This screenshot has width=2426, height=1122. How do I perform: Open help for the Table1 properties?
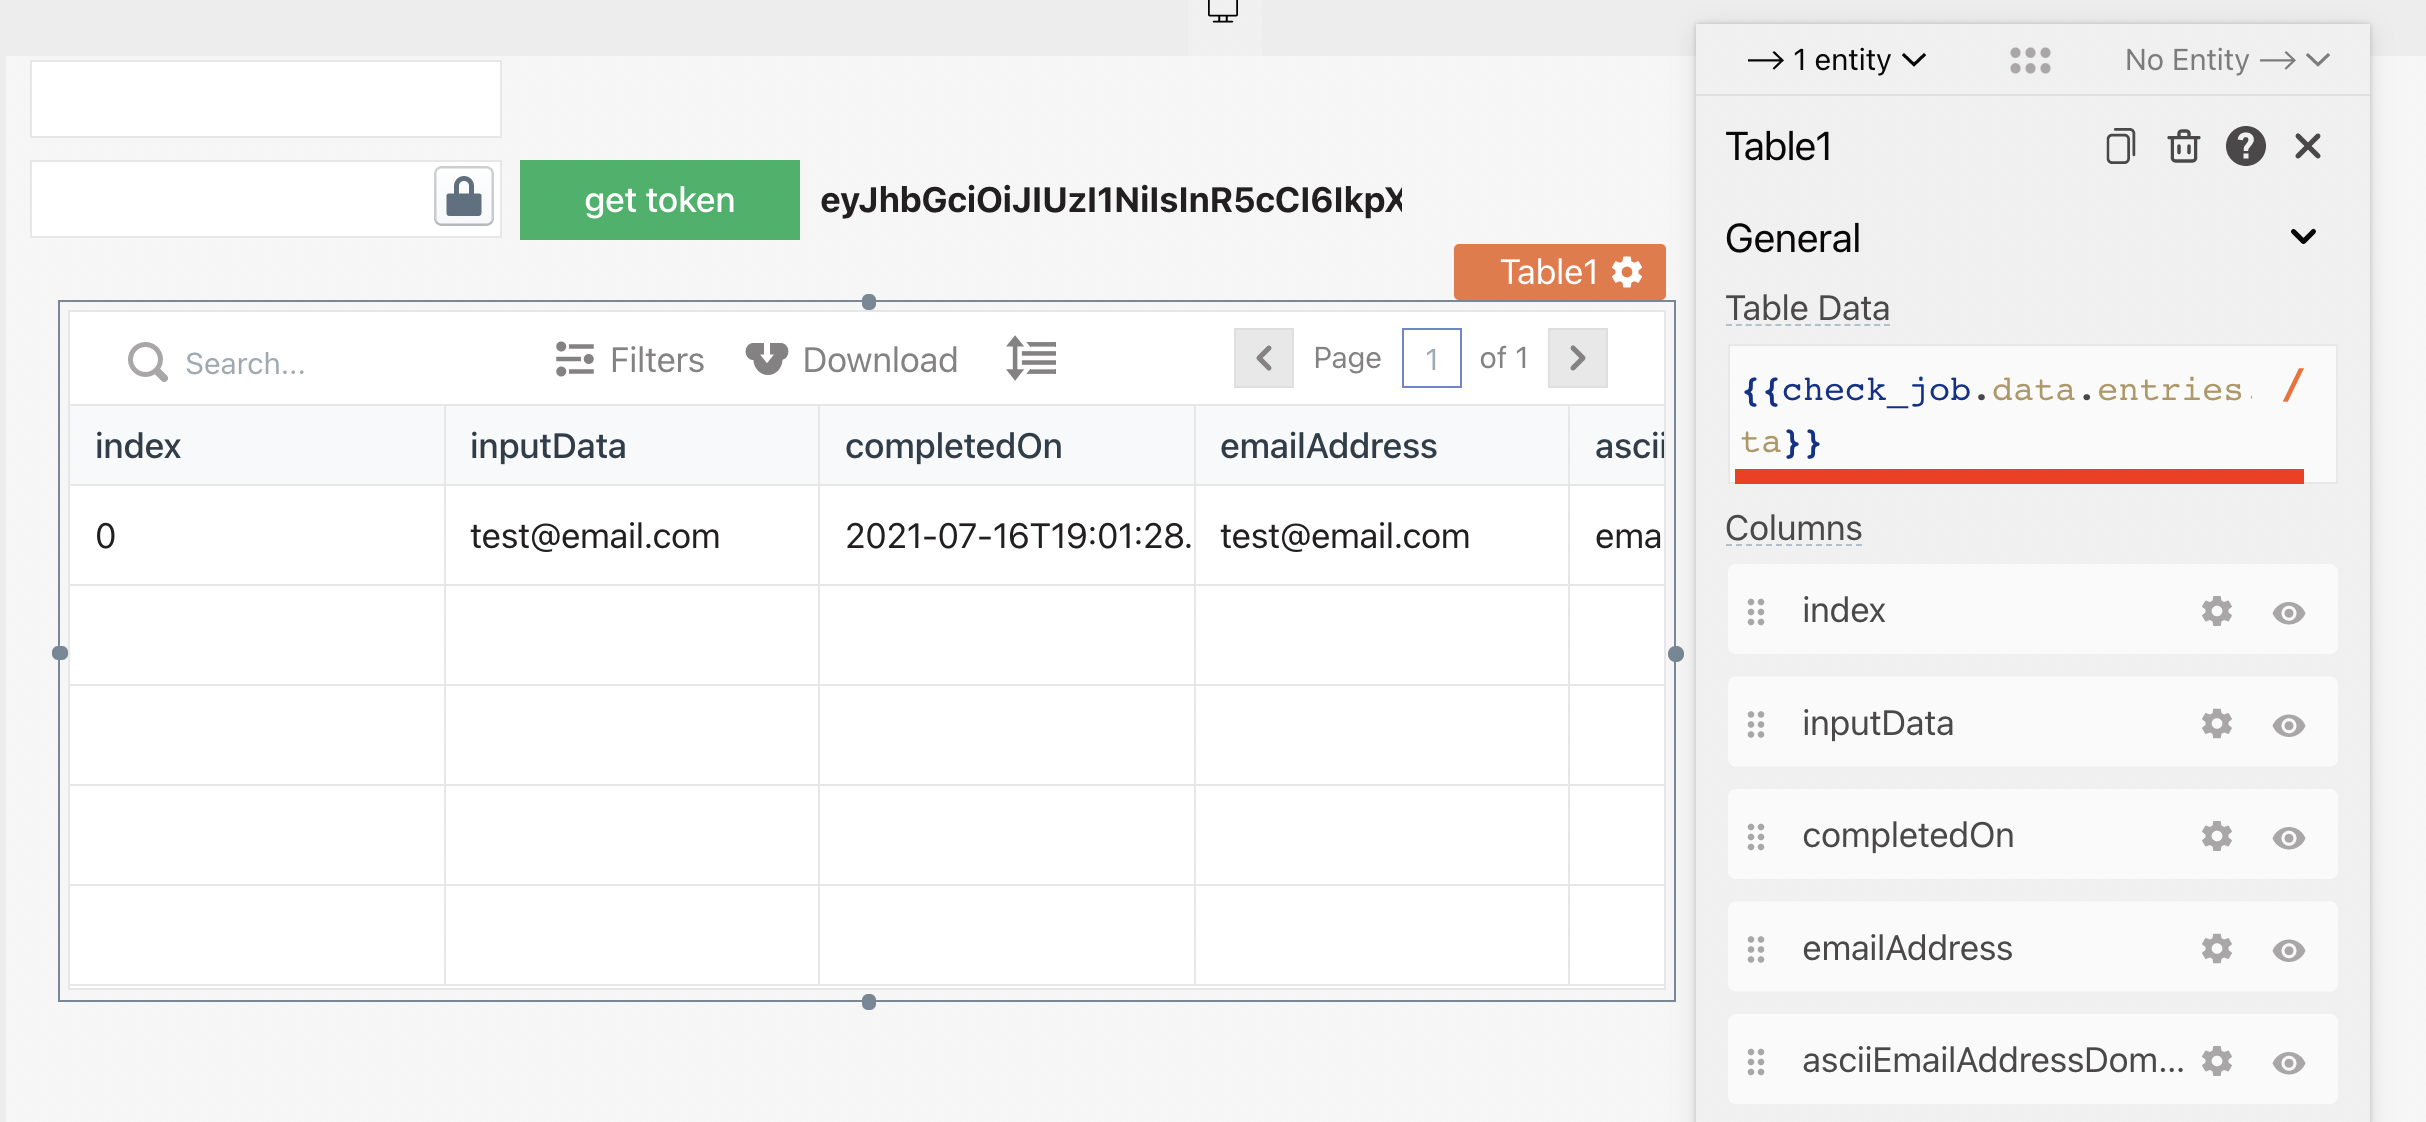(x=2245, y=147)
